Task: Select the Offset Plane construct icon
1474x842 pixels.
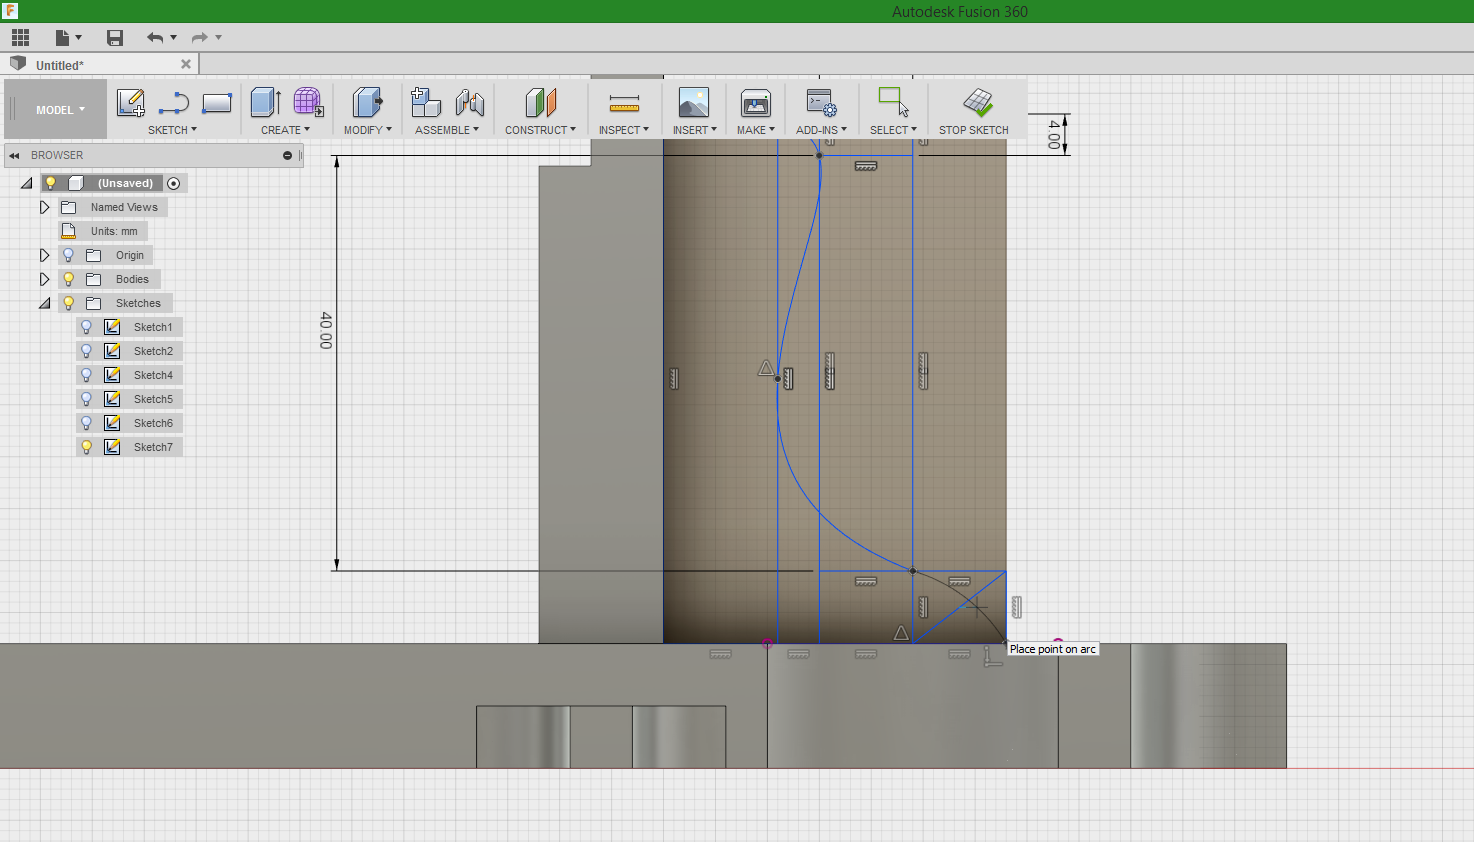Action: (540, 102)
